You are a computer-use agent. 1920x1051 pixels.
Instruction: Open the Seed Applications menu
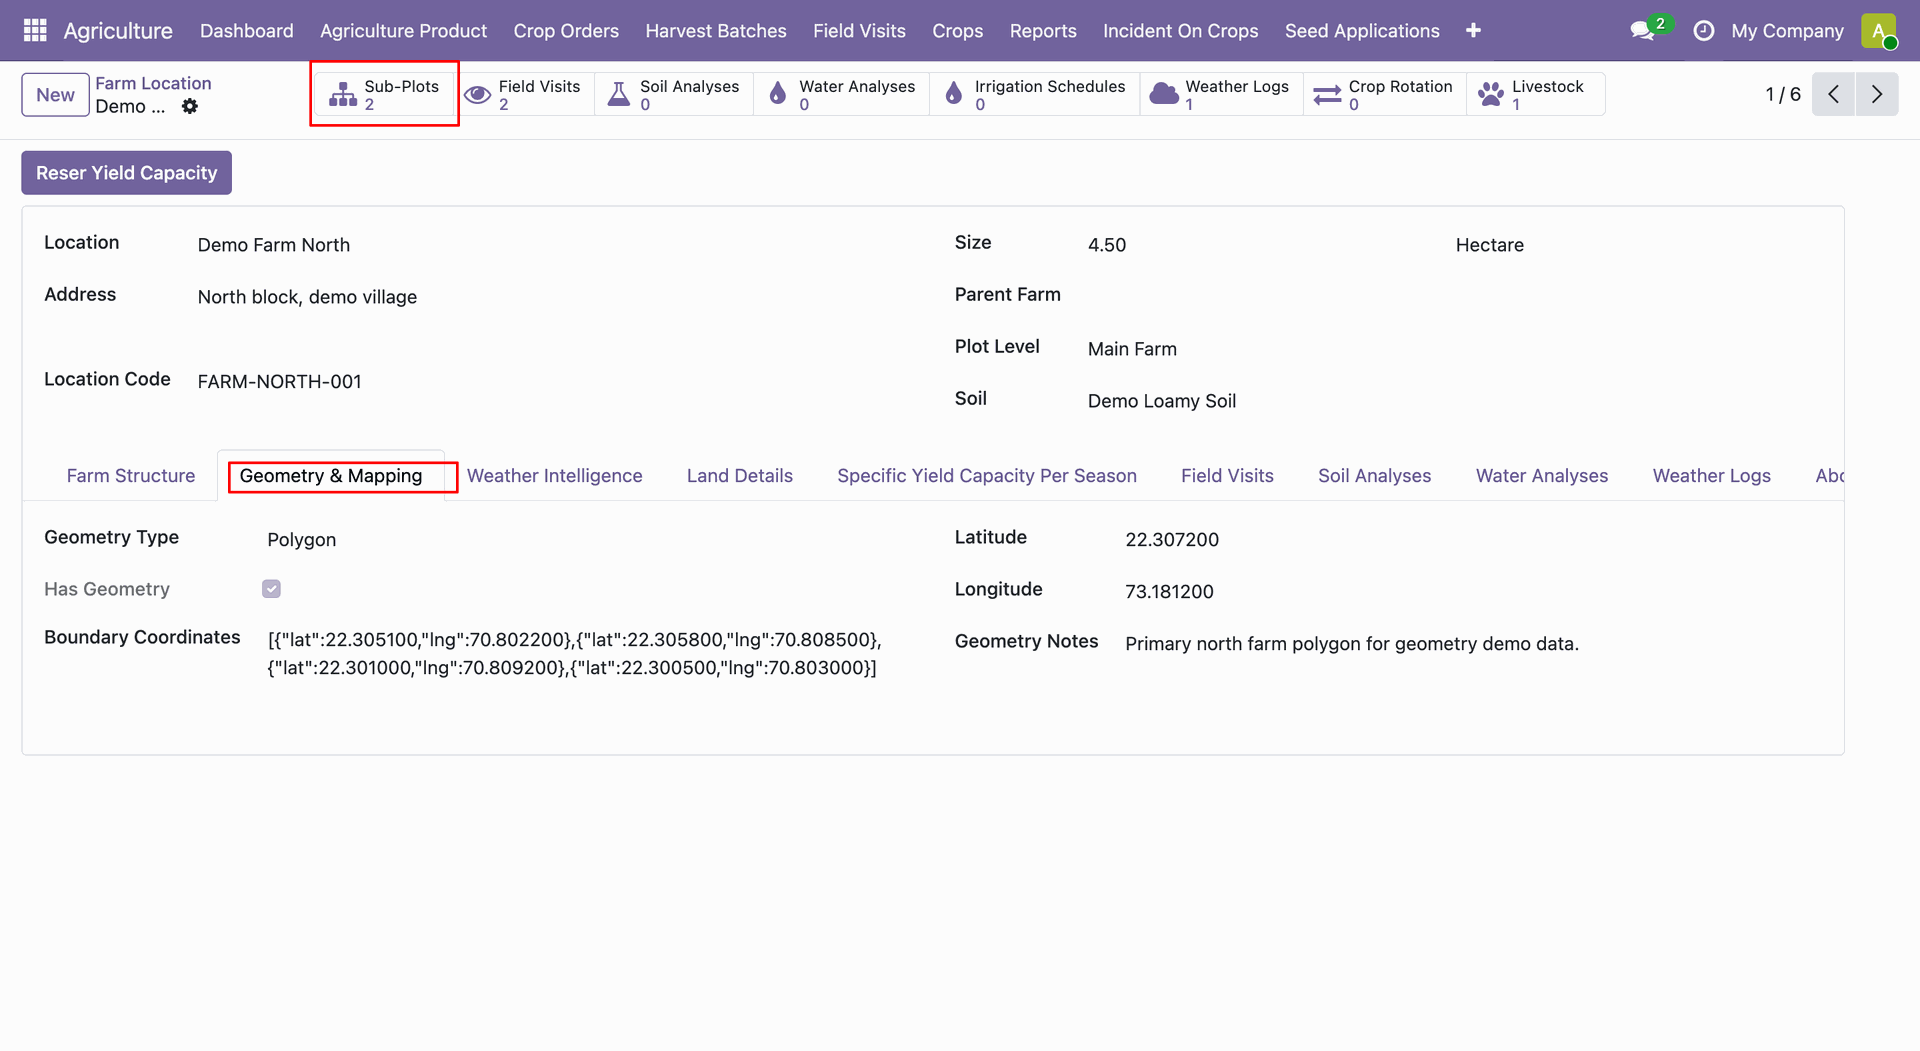click(x=1362, y=31)
